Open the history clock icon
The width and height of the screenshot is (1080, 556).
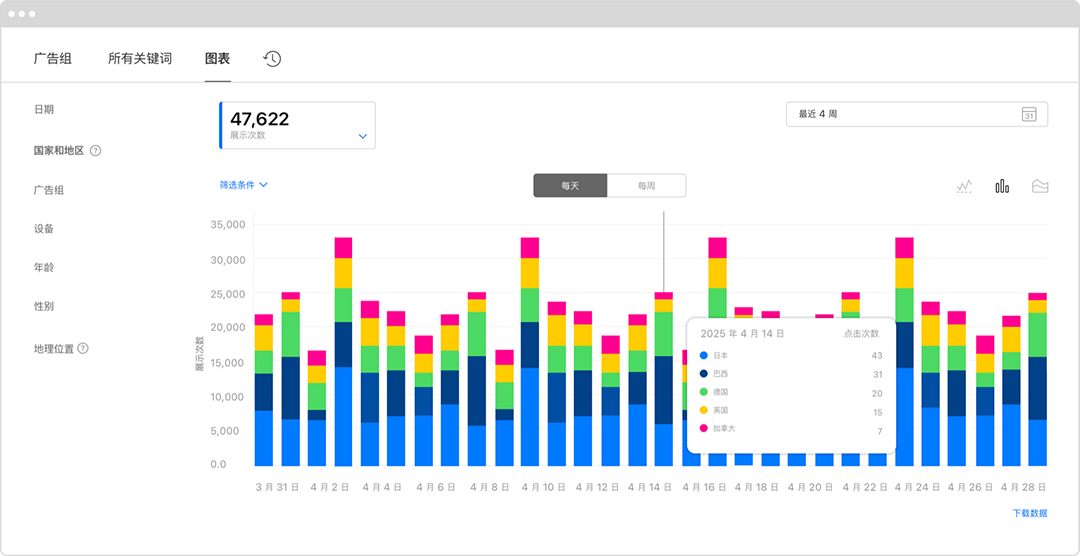272,59
